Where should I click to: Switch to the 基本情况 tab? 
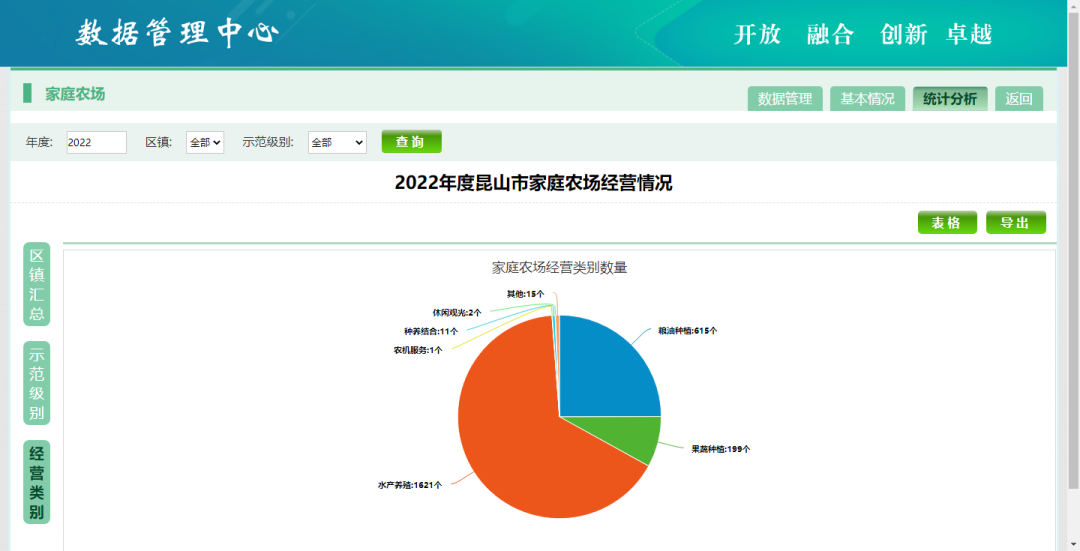867,99
